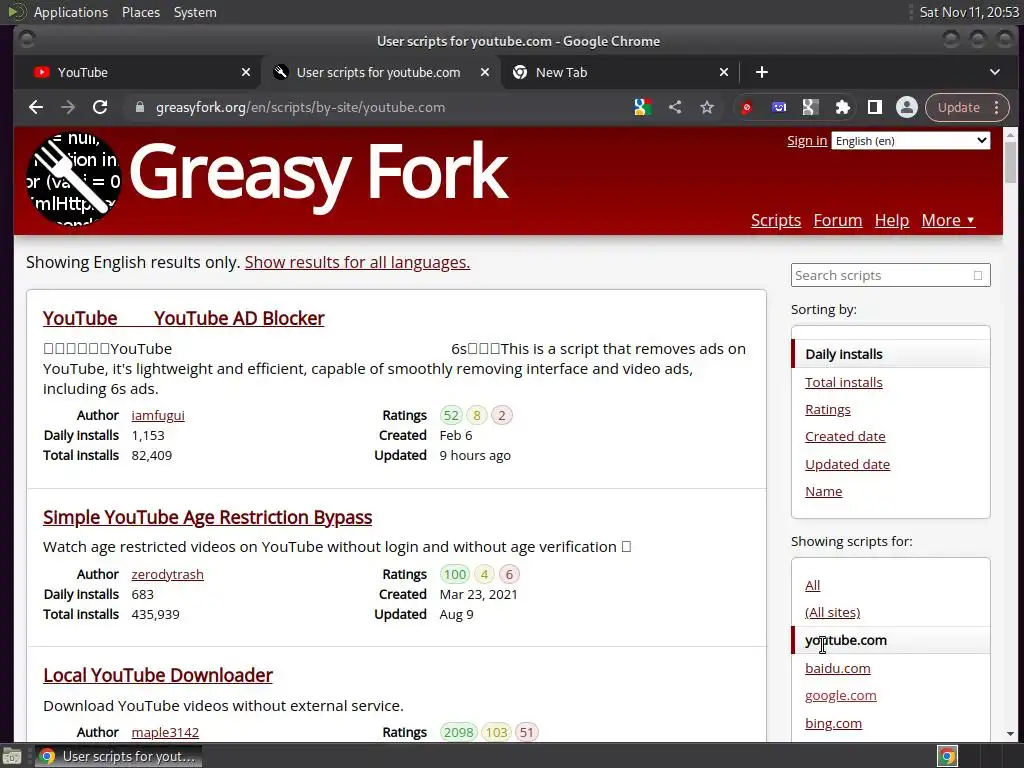Select the User scripts for youtube.com tab
Screen dimensions: 1024x768
tap(379, 72)
